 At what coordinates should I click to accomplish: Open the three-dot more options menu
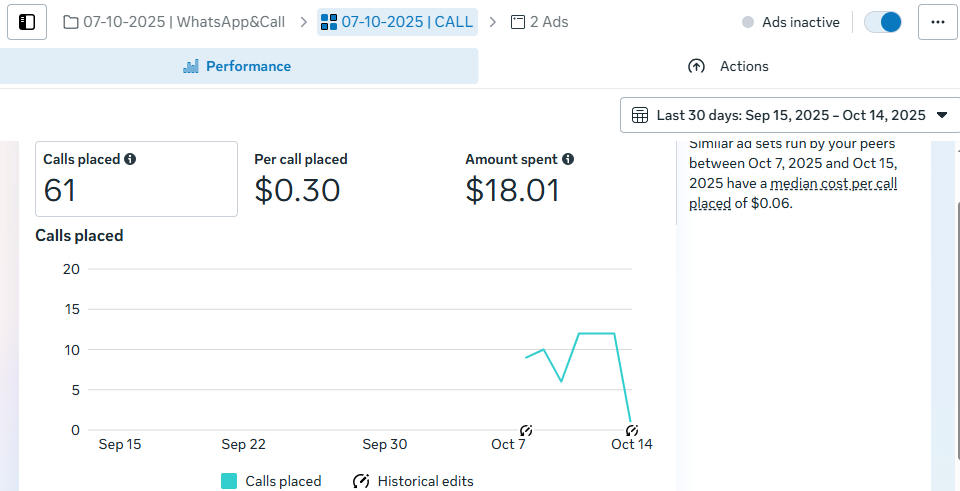click(x=937, y=21)
